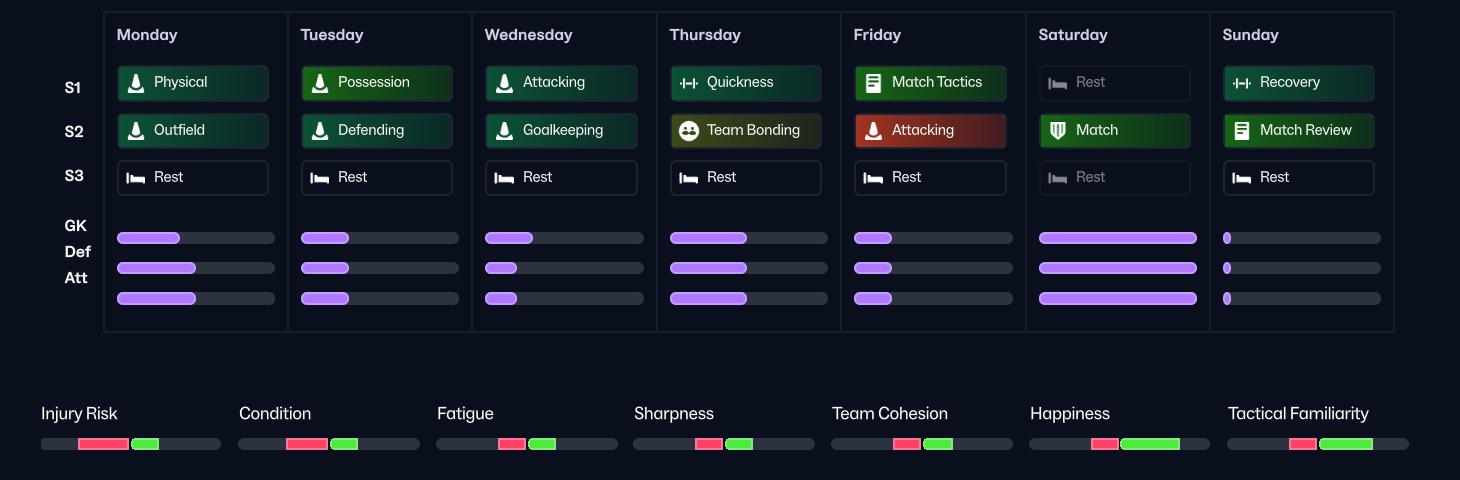Select the Wednesday Goalkeeping session
The width and height of the screenshot is (1460, 480).
tap(561, 131)
